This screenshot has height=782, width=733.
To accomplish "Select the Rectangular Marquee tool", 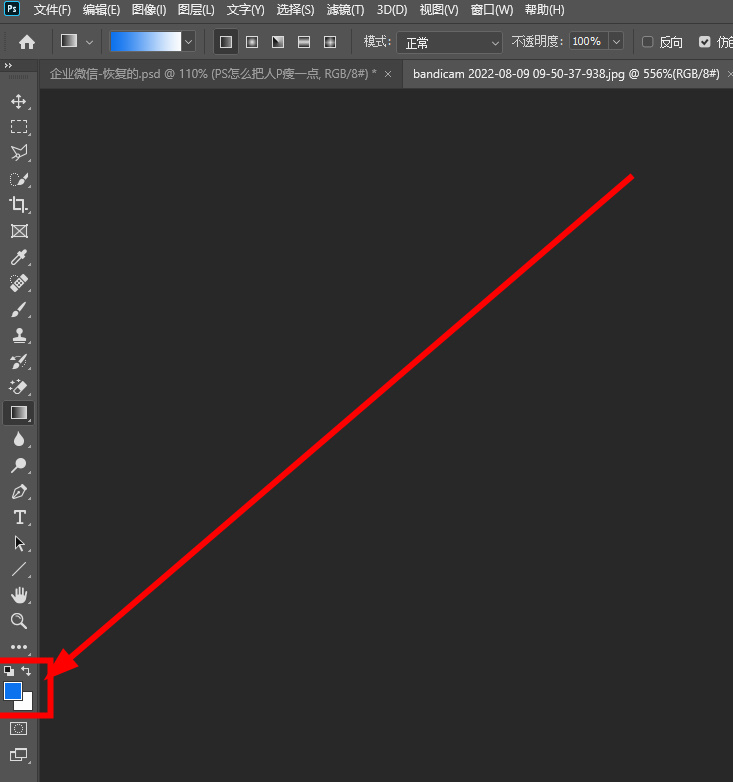I will point(18,127).
